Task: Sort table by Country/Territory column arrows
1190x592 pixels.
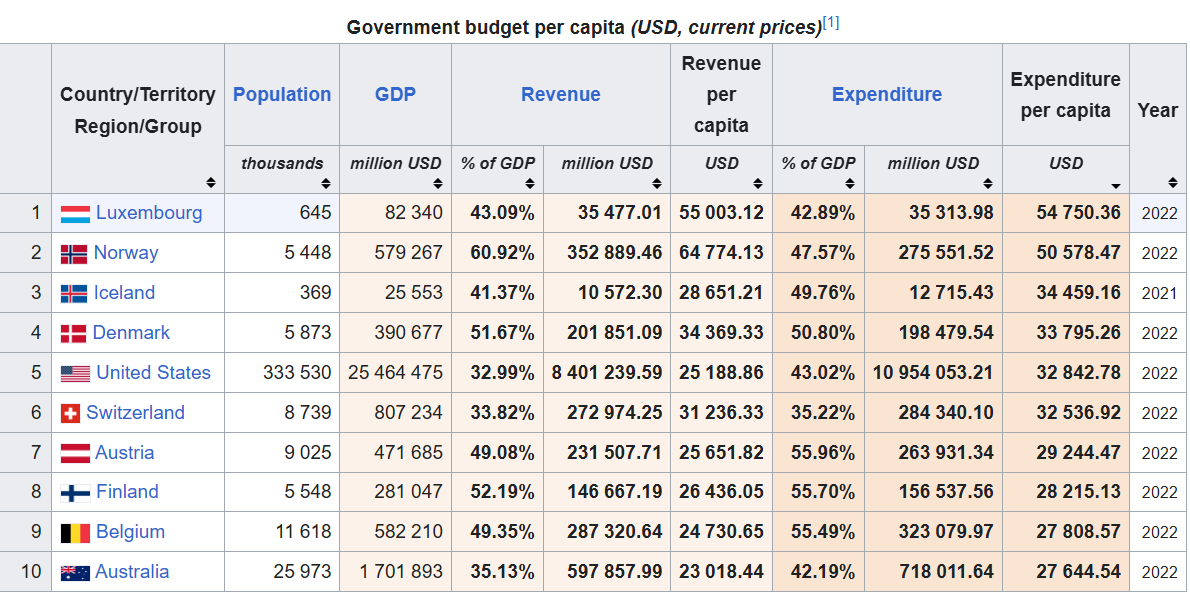Action: [211, 183]
